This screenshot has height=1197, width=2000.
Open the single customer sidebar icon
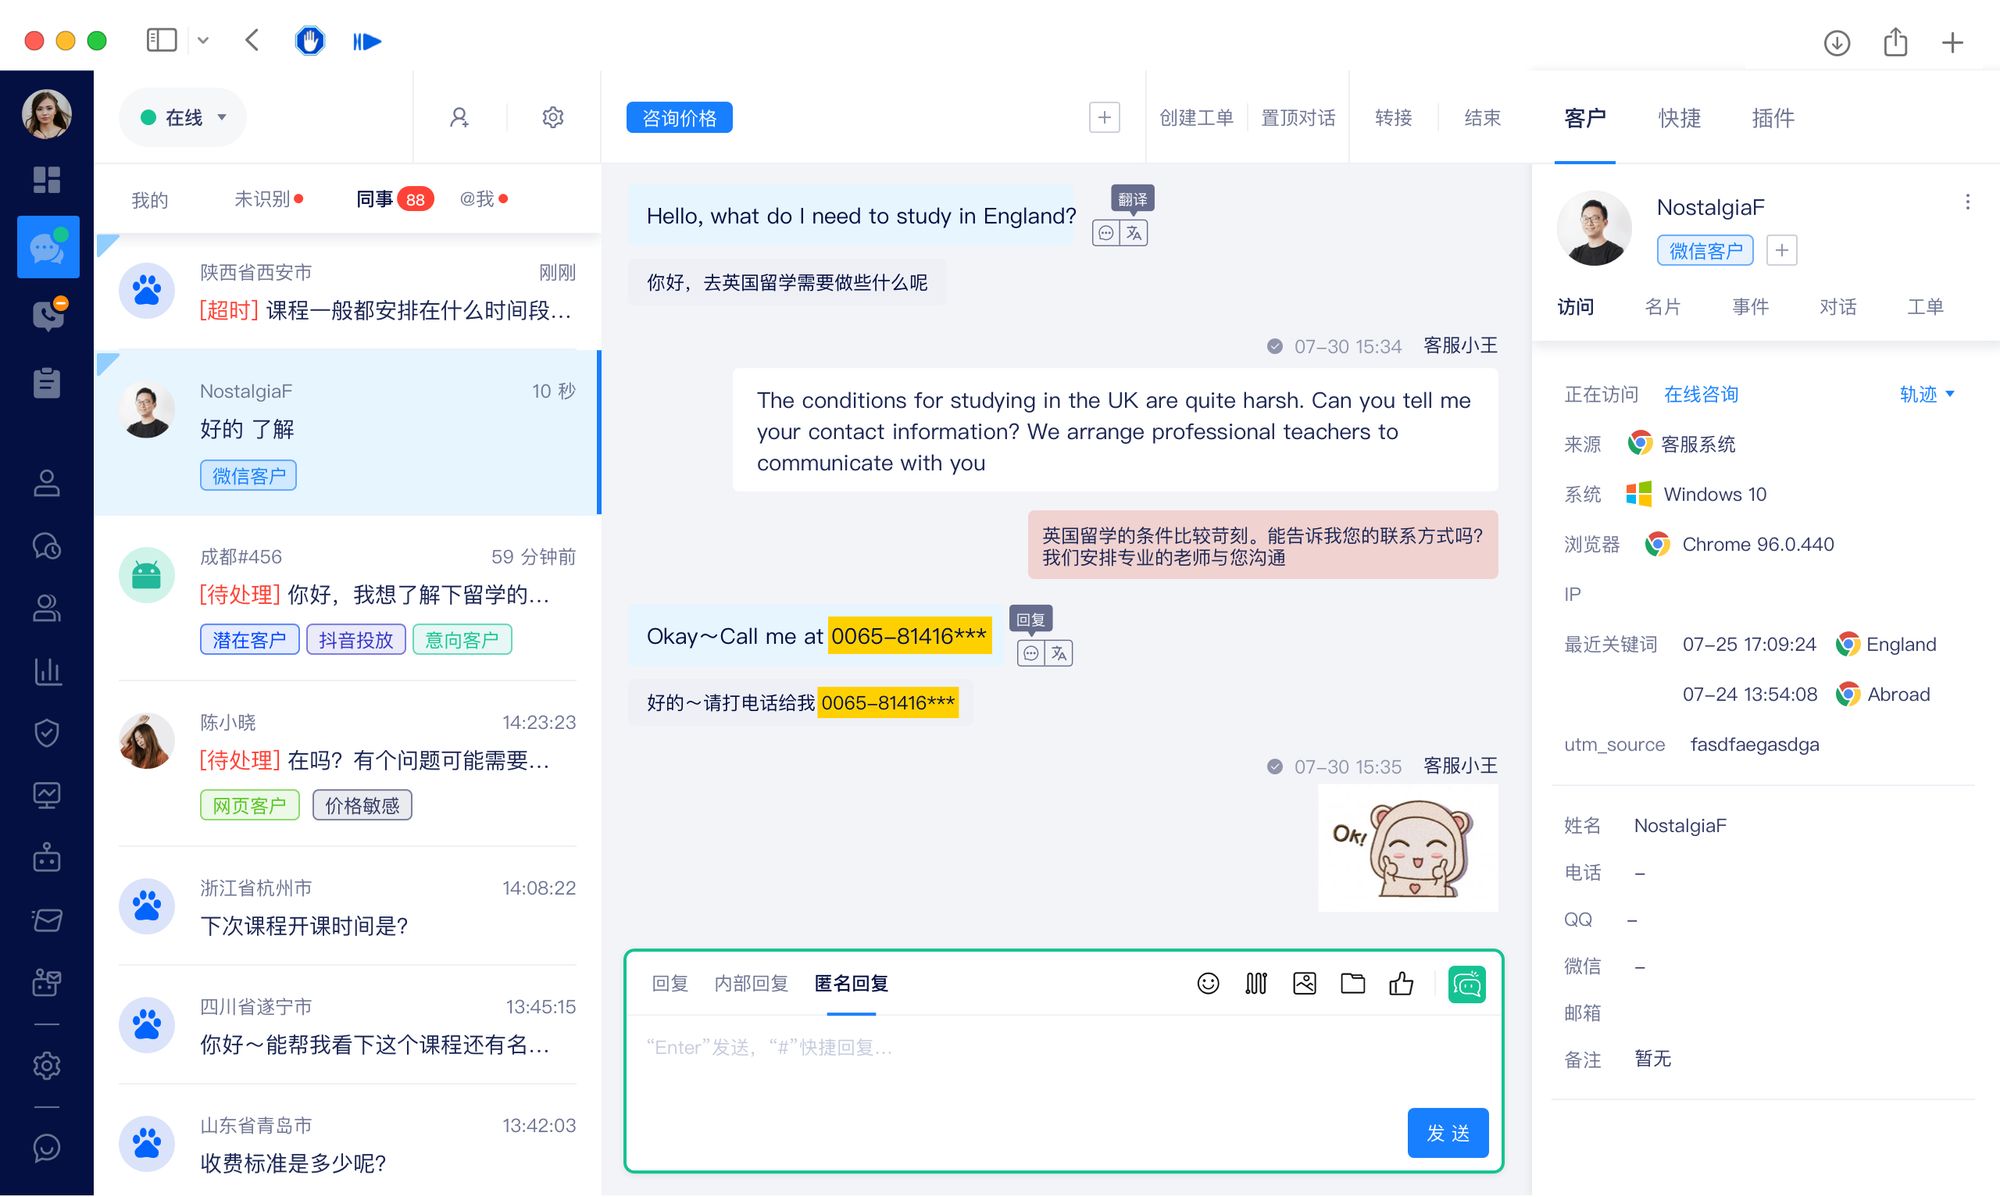tap(47, 483)
